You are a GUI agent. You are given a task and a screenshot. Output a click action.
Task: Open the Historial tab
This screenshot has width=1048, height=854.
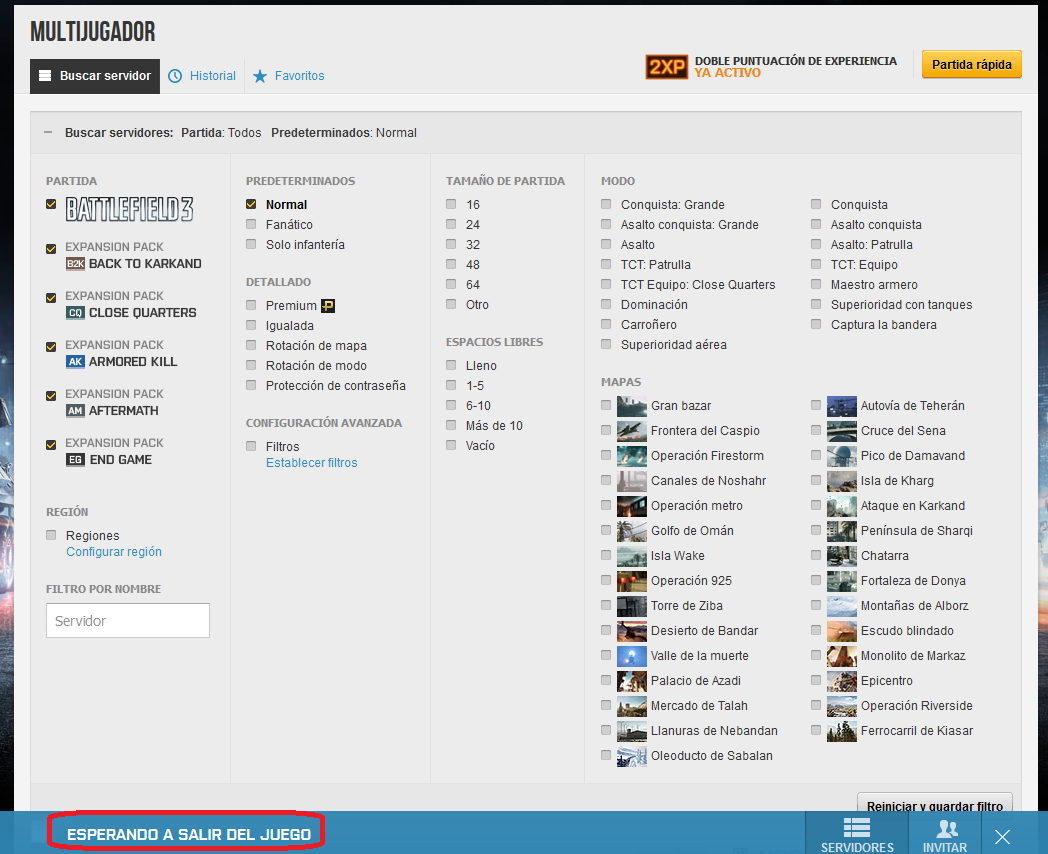(x=202, y=76)
